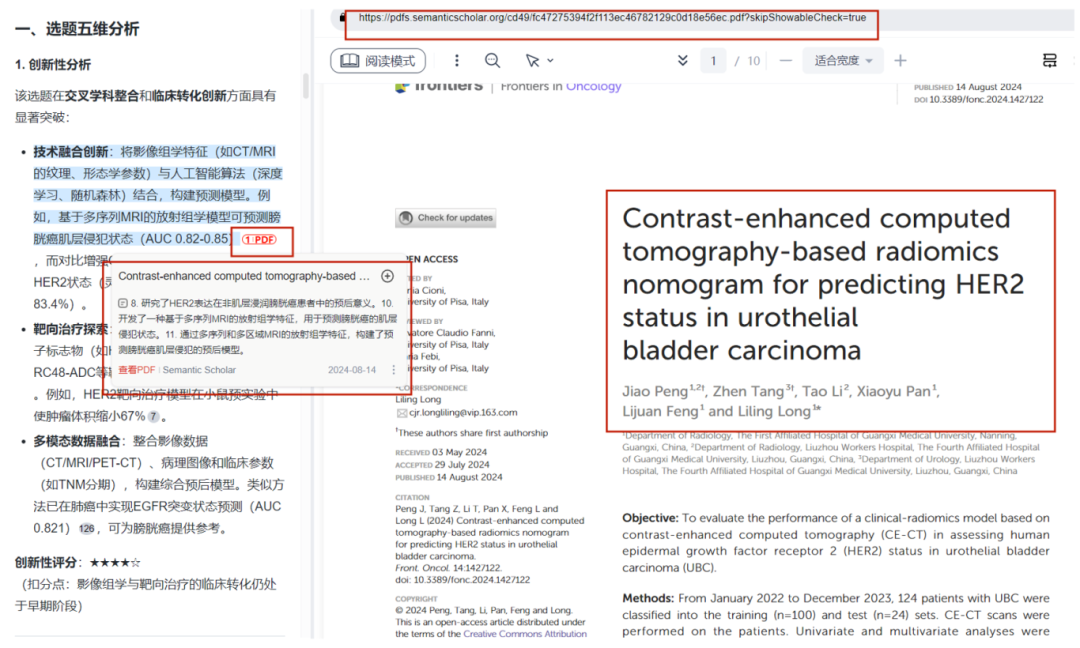The image size is (1080, 648).
Task: Click the page layout icon in the toolbar
Action: click(1049, 61)
